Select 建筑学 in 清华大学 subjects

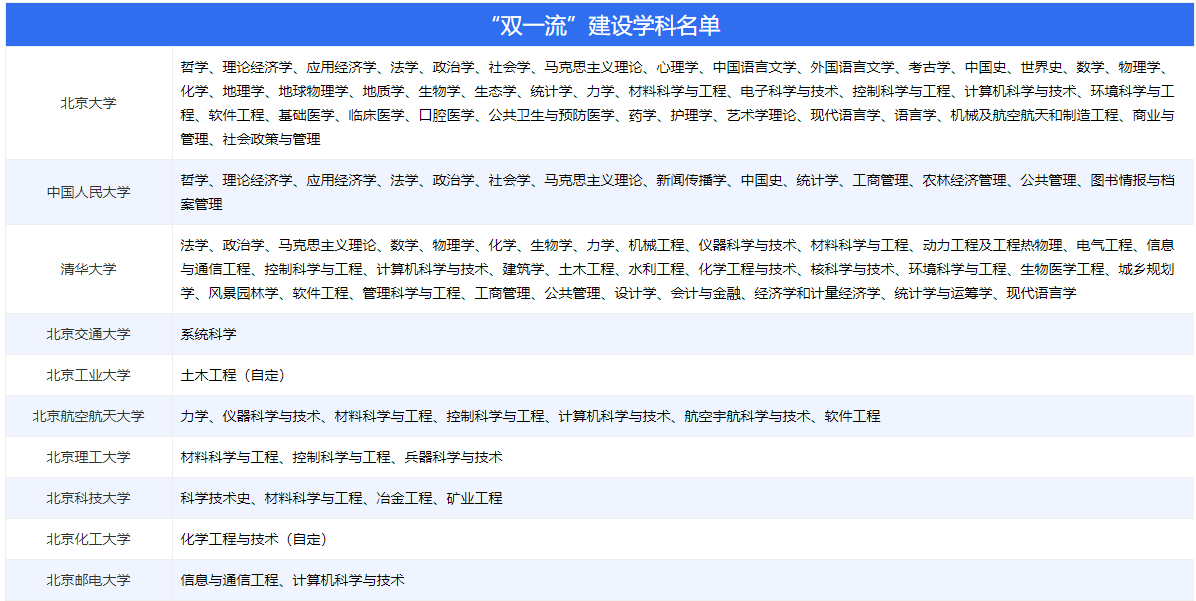[524, 270]
